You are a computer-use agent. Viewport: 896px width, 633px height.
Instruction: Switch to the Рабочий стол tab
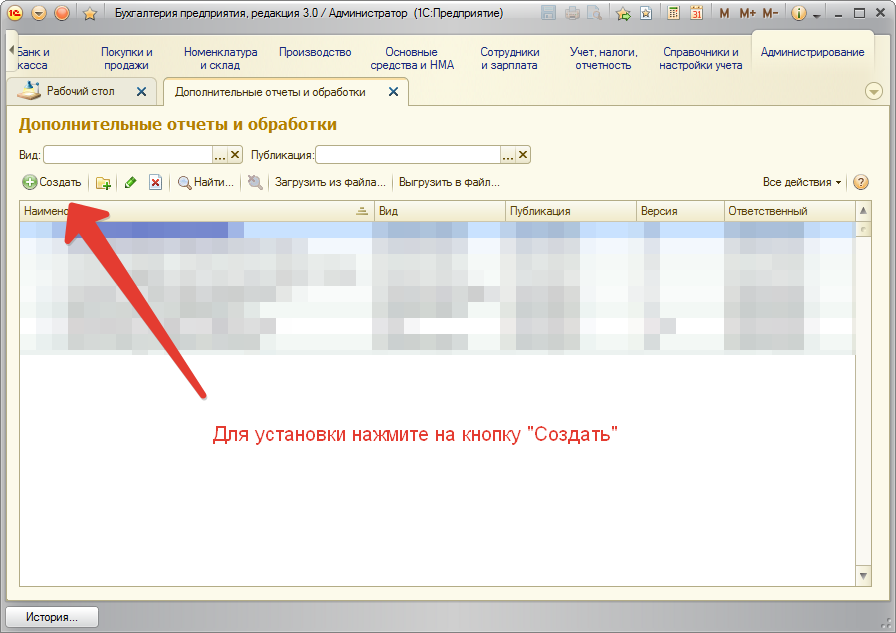(x=80, y=92)
